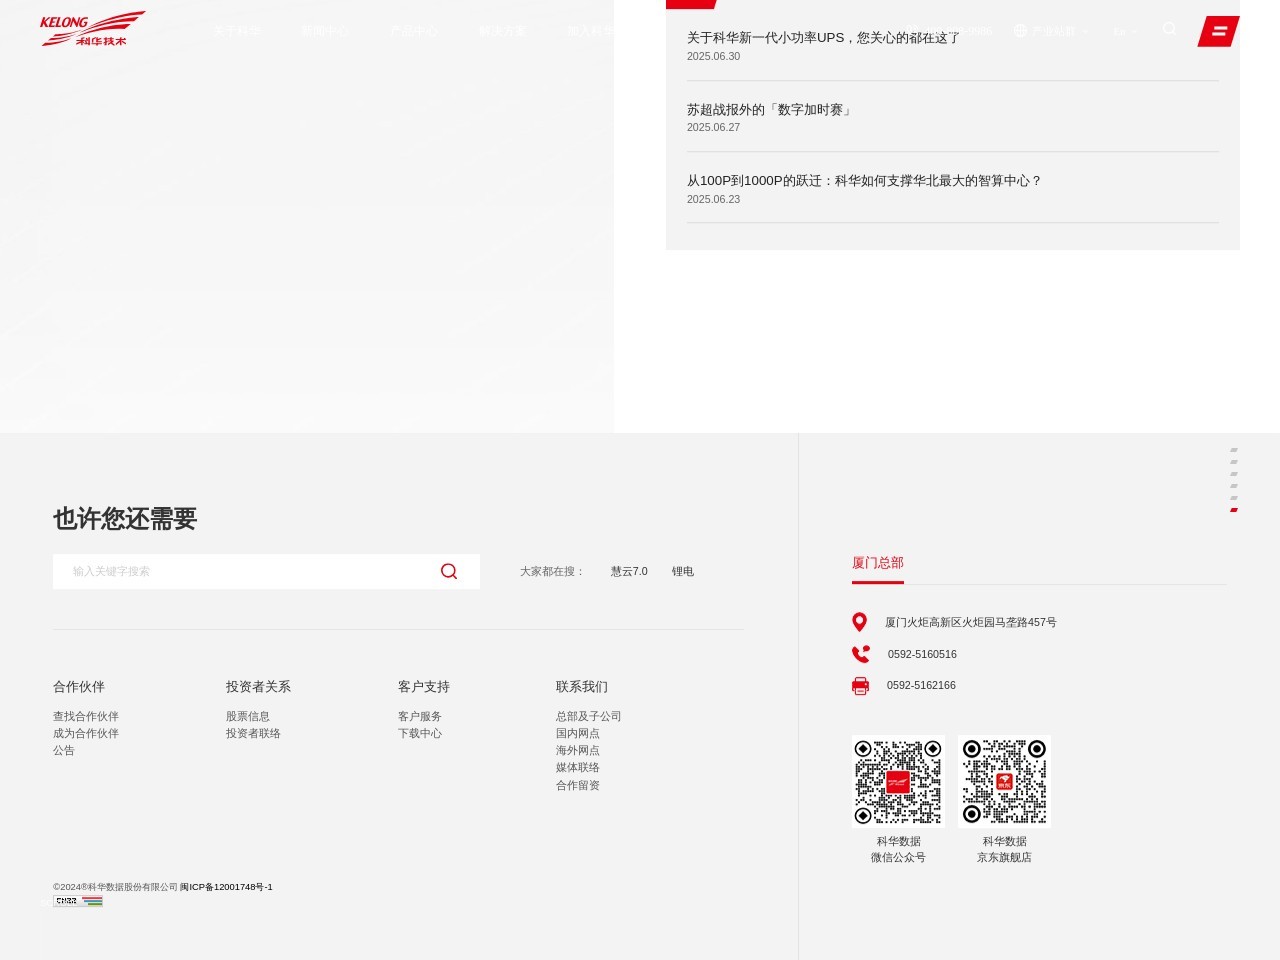Click the red telephone icon
1280x960 pixels.
point(860,654)
